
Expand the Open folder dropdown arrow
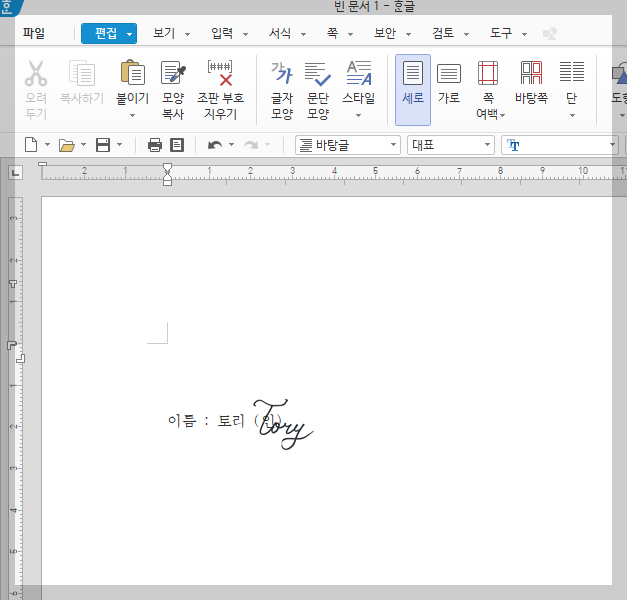[83, 145]
